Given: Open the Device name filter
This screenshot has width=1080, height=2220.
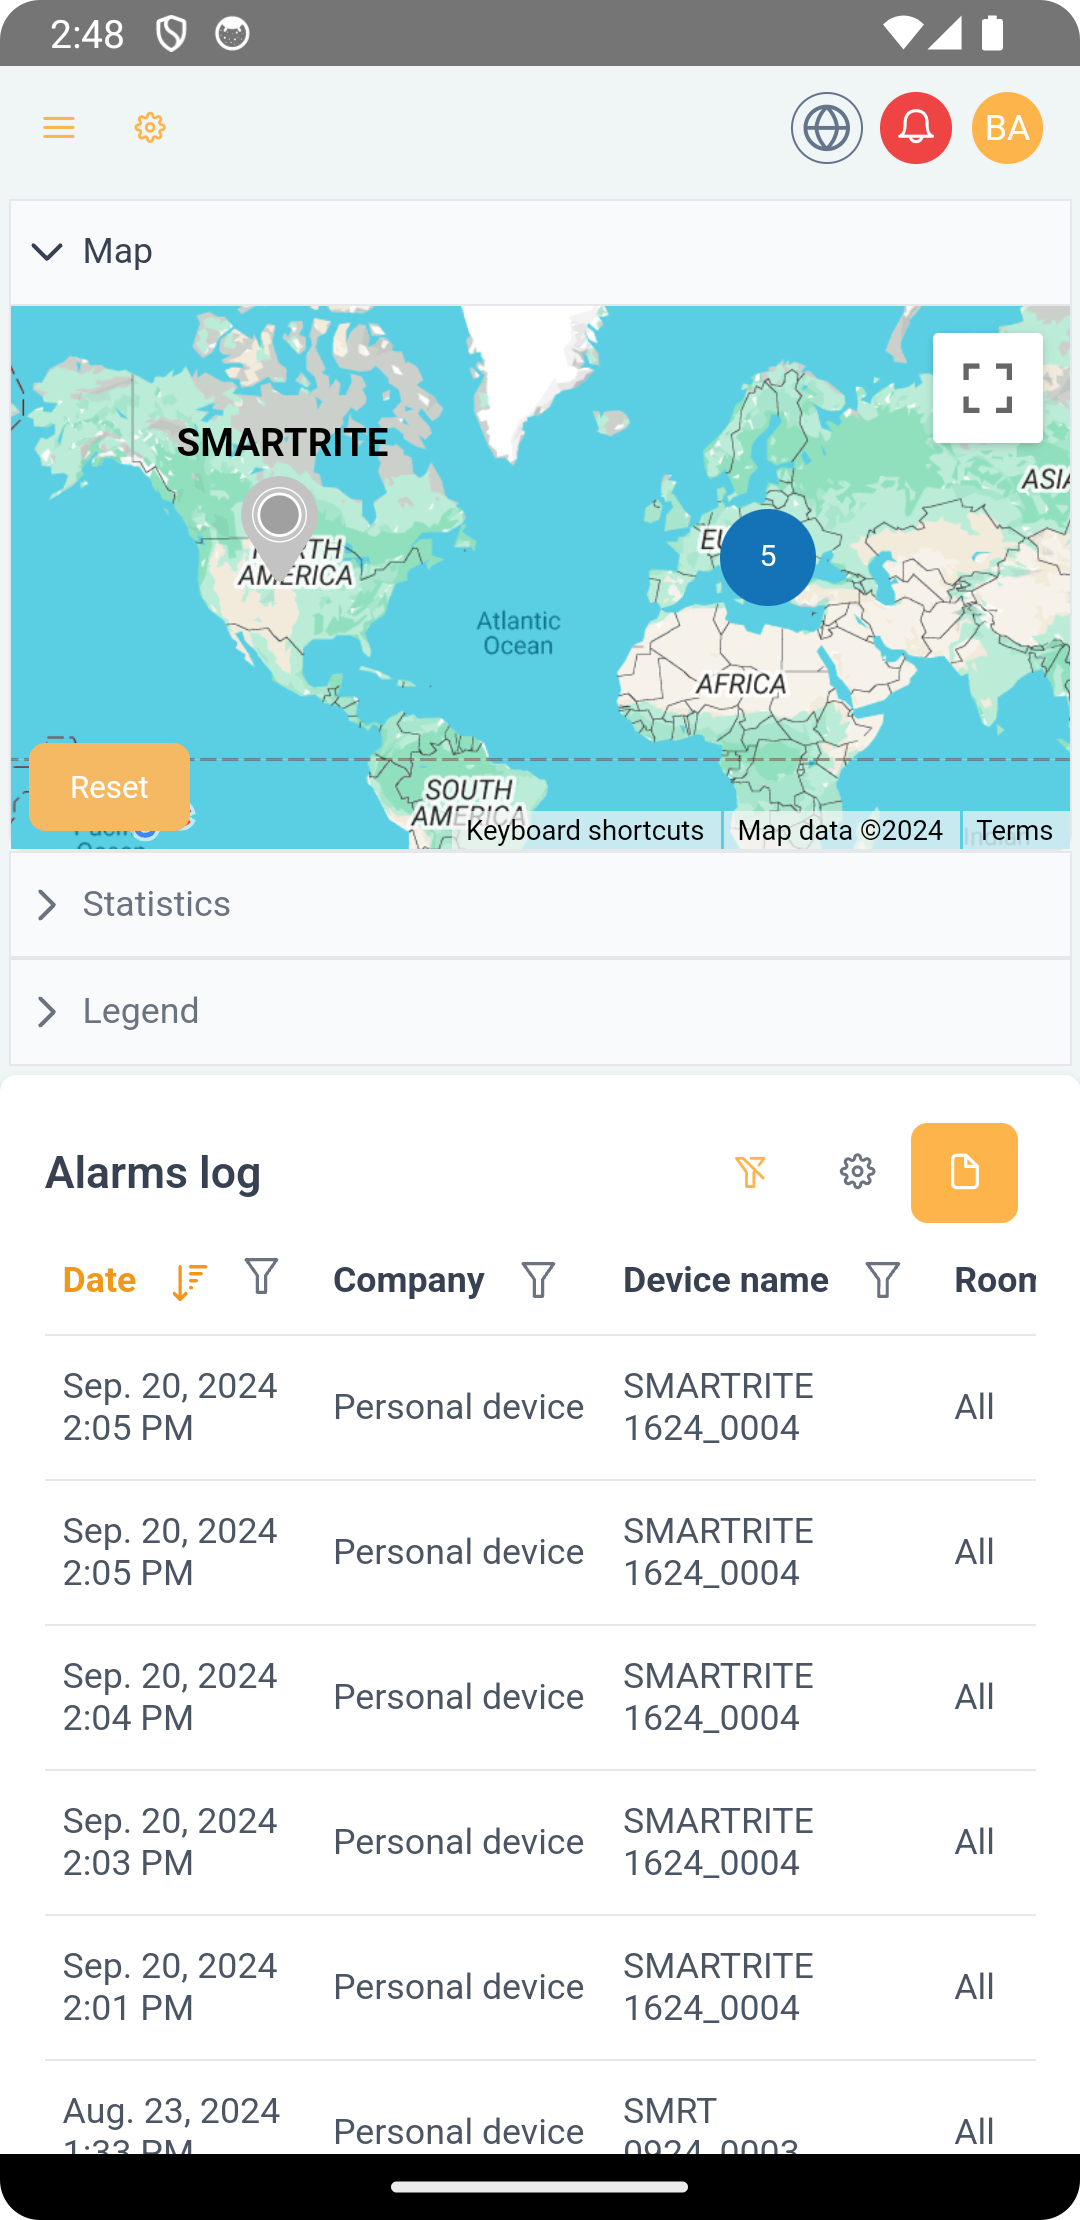Looking at the screenshot, I should [882, 1279].
